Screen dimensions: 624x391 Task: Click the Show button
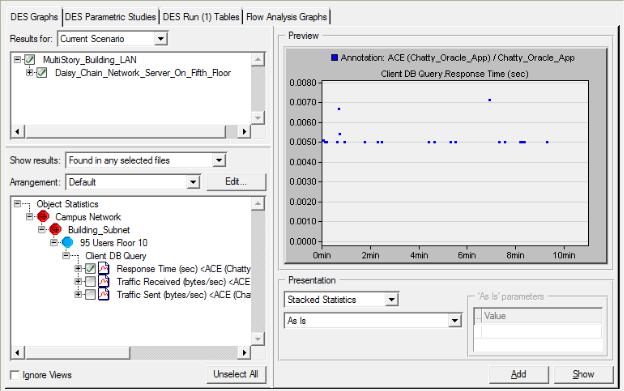pos(583,374)
